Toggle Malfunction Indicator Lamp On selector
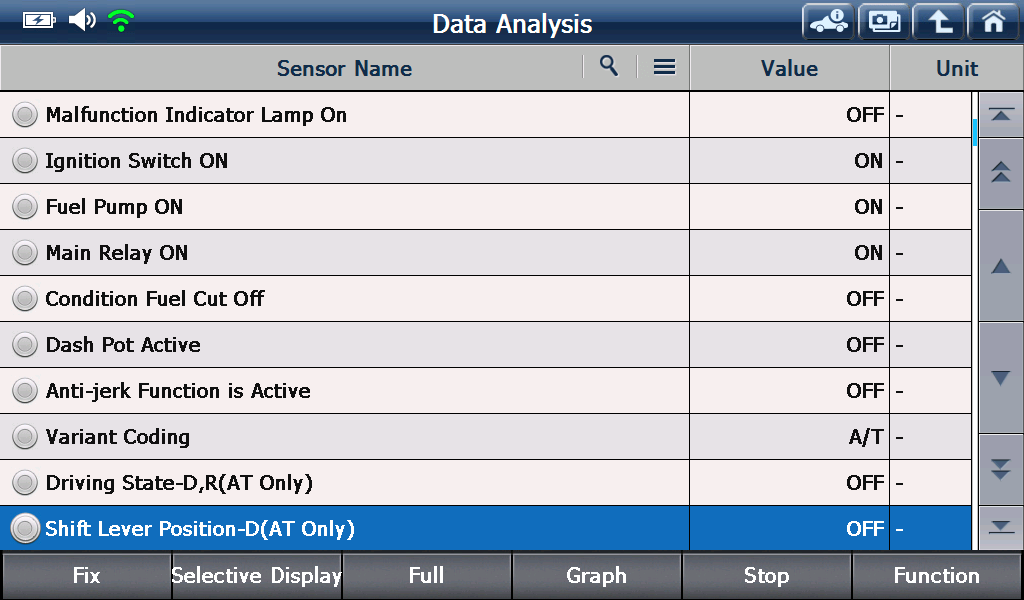The height and width of the screenshot is (600, 1024). pyautogui.click(x=25, y=115)
